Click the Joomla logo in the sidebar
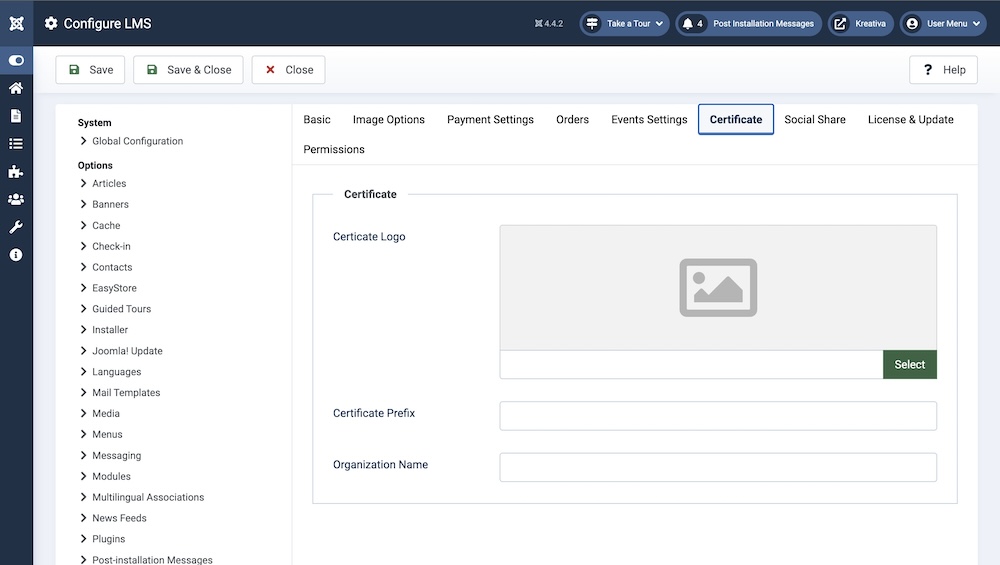 [16, 23]
